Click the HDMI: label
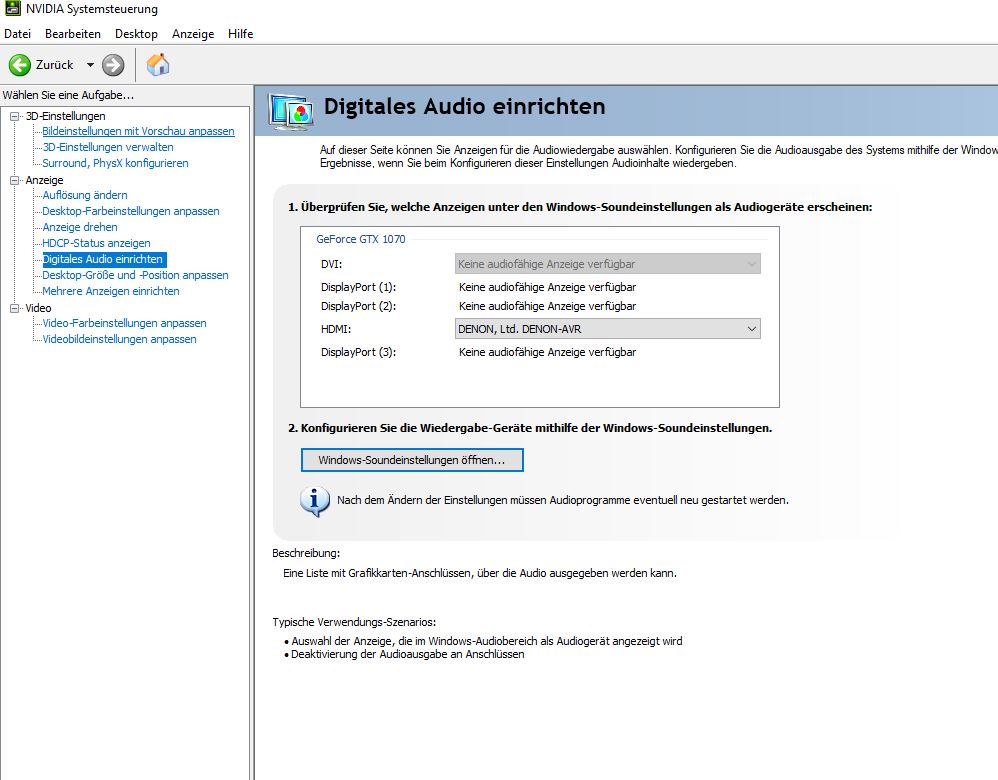 click(x=336, y=329)
